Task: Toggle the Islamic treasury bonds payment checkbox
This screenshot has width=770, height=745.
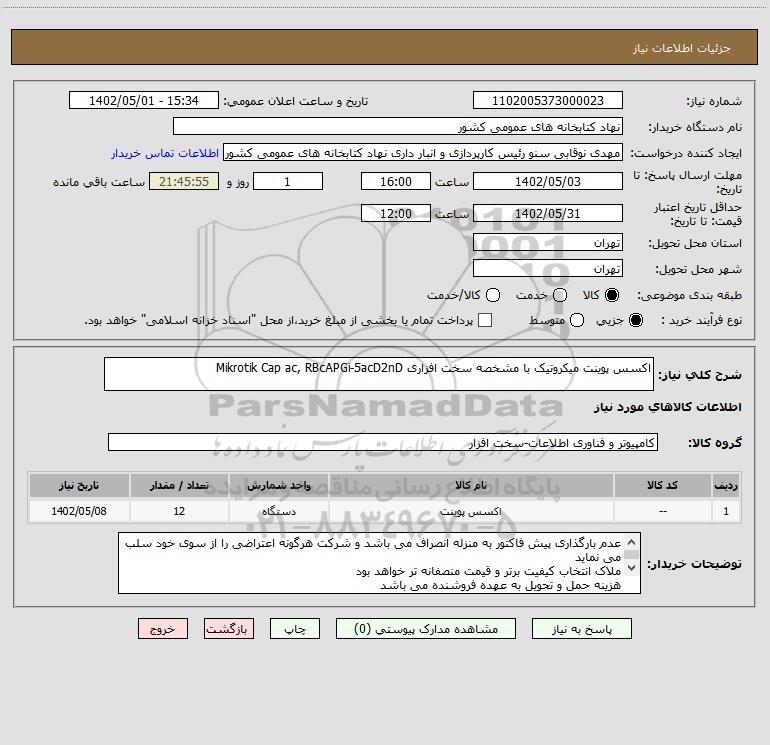Action: (485, 320)
